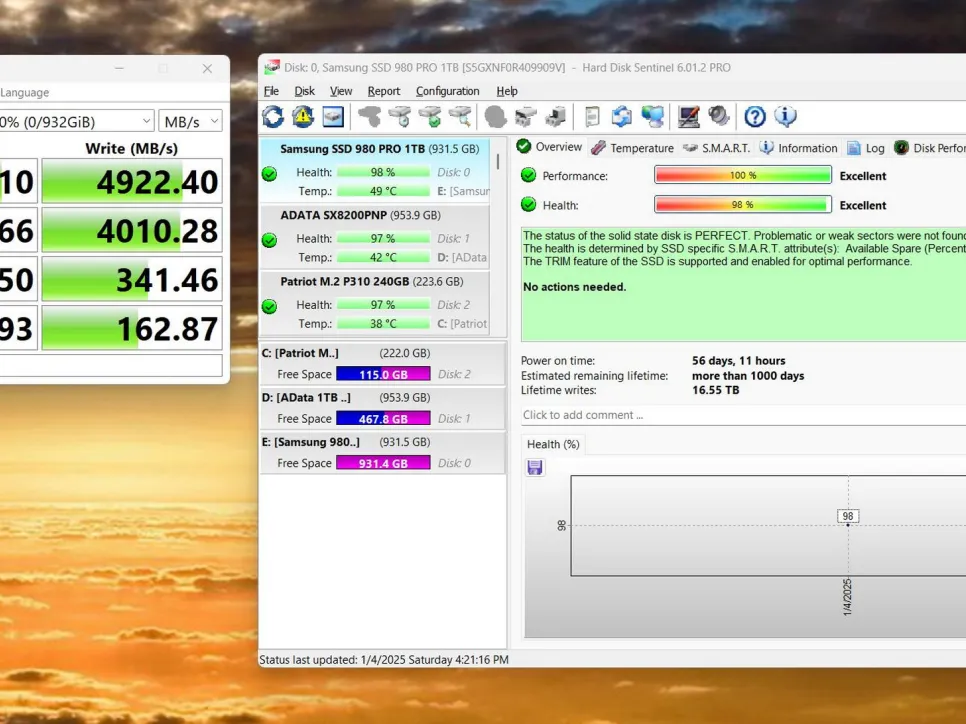Viewport: 966px width, 724px height.
Task: Open the Configuration menu
Action: pos(447,91)
